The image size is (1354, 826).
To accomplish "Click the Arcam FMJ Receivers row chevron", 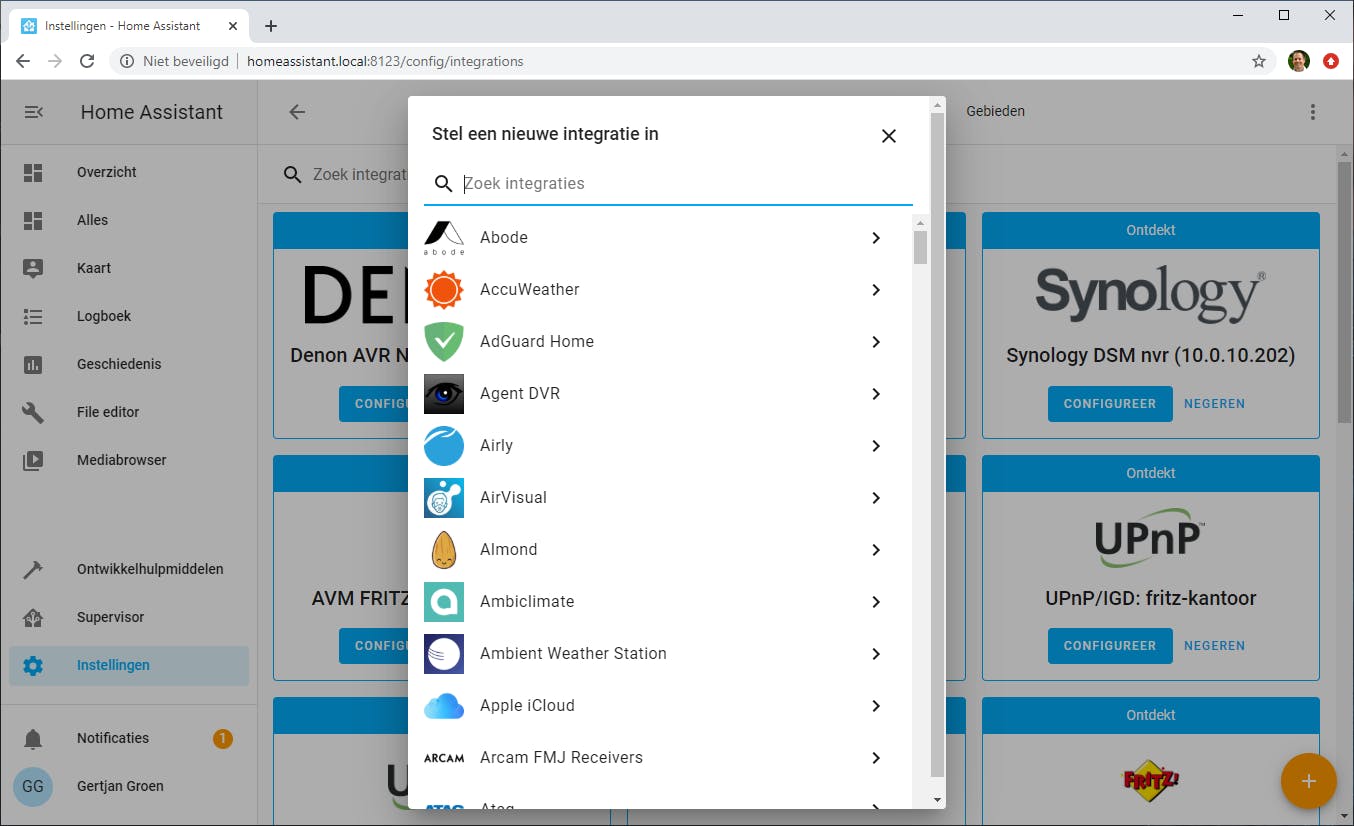I will pos(876,758).
